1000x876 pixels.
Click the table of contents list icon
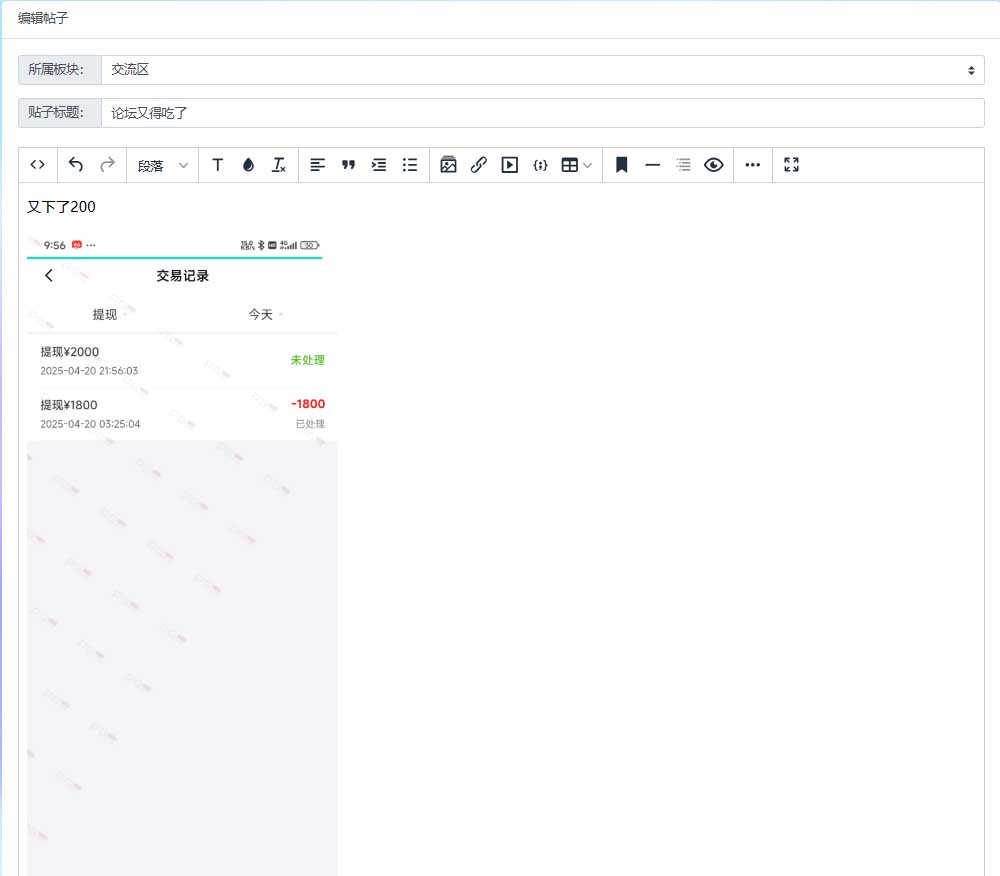click(683, 165)
